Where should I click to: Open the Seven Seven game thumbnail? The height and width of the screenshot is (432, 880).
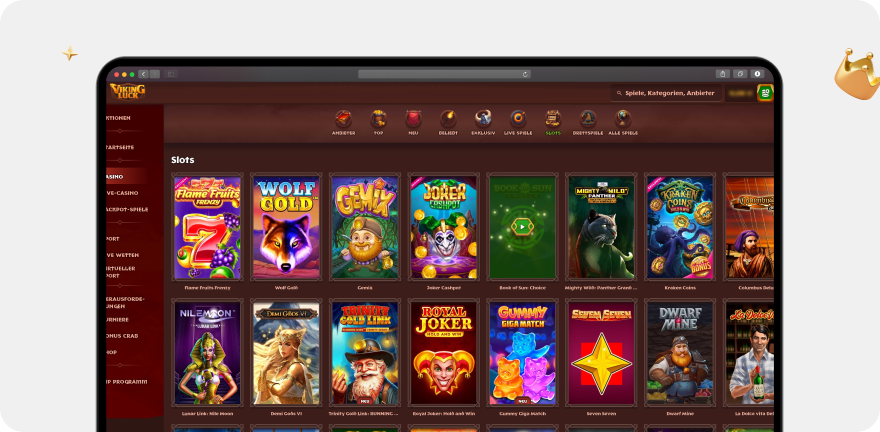601,353
